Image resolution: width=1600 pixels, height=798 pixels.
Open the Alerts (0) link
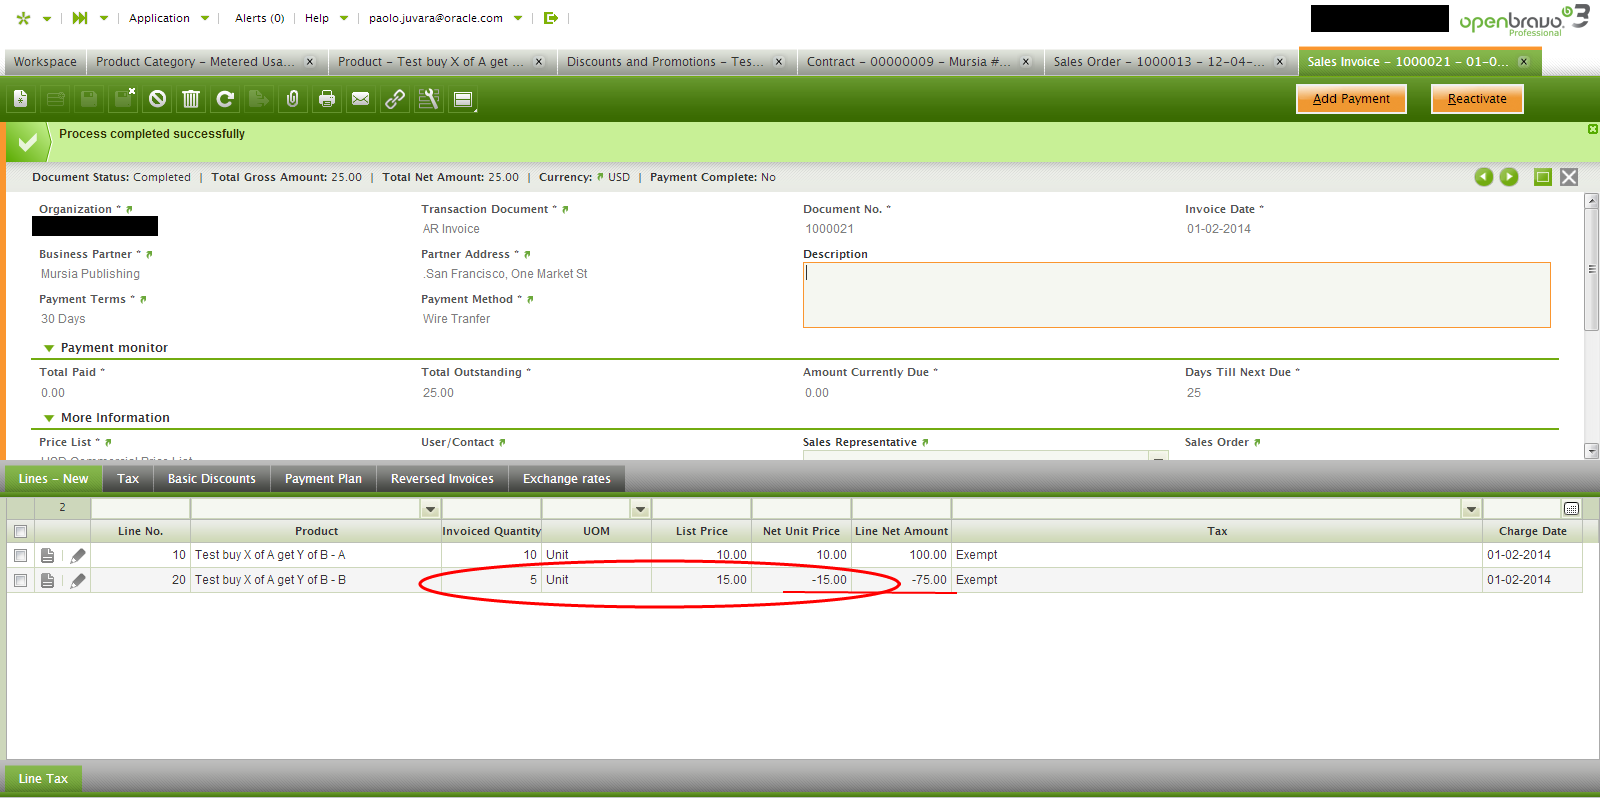259,18
